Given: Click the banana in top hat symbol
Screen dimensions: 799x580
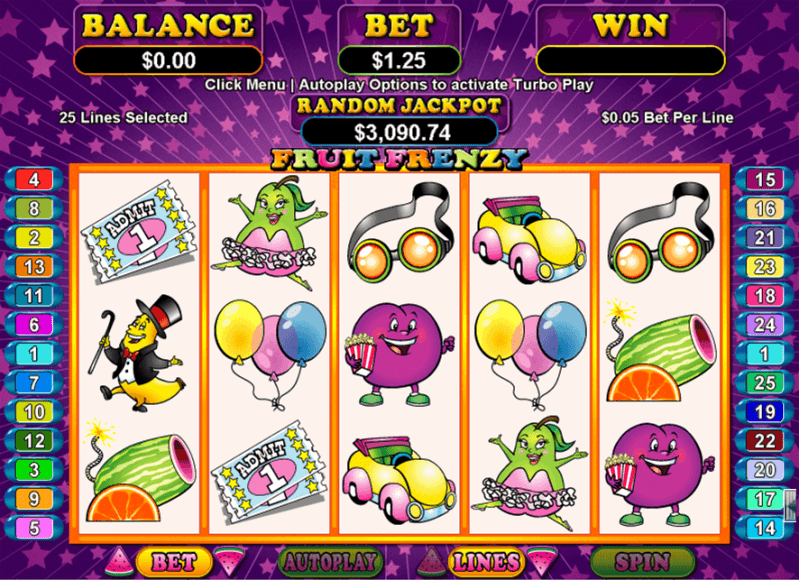Looking at the screenshot, I should [138, 353].
